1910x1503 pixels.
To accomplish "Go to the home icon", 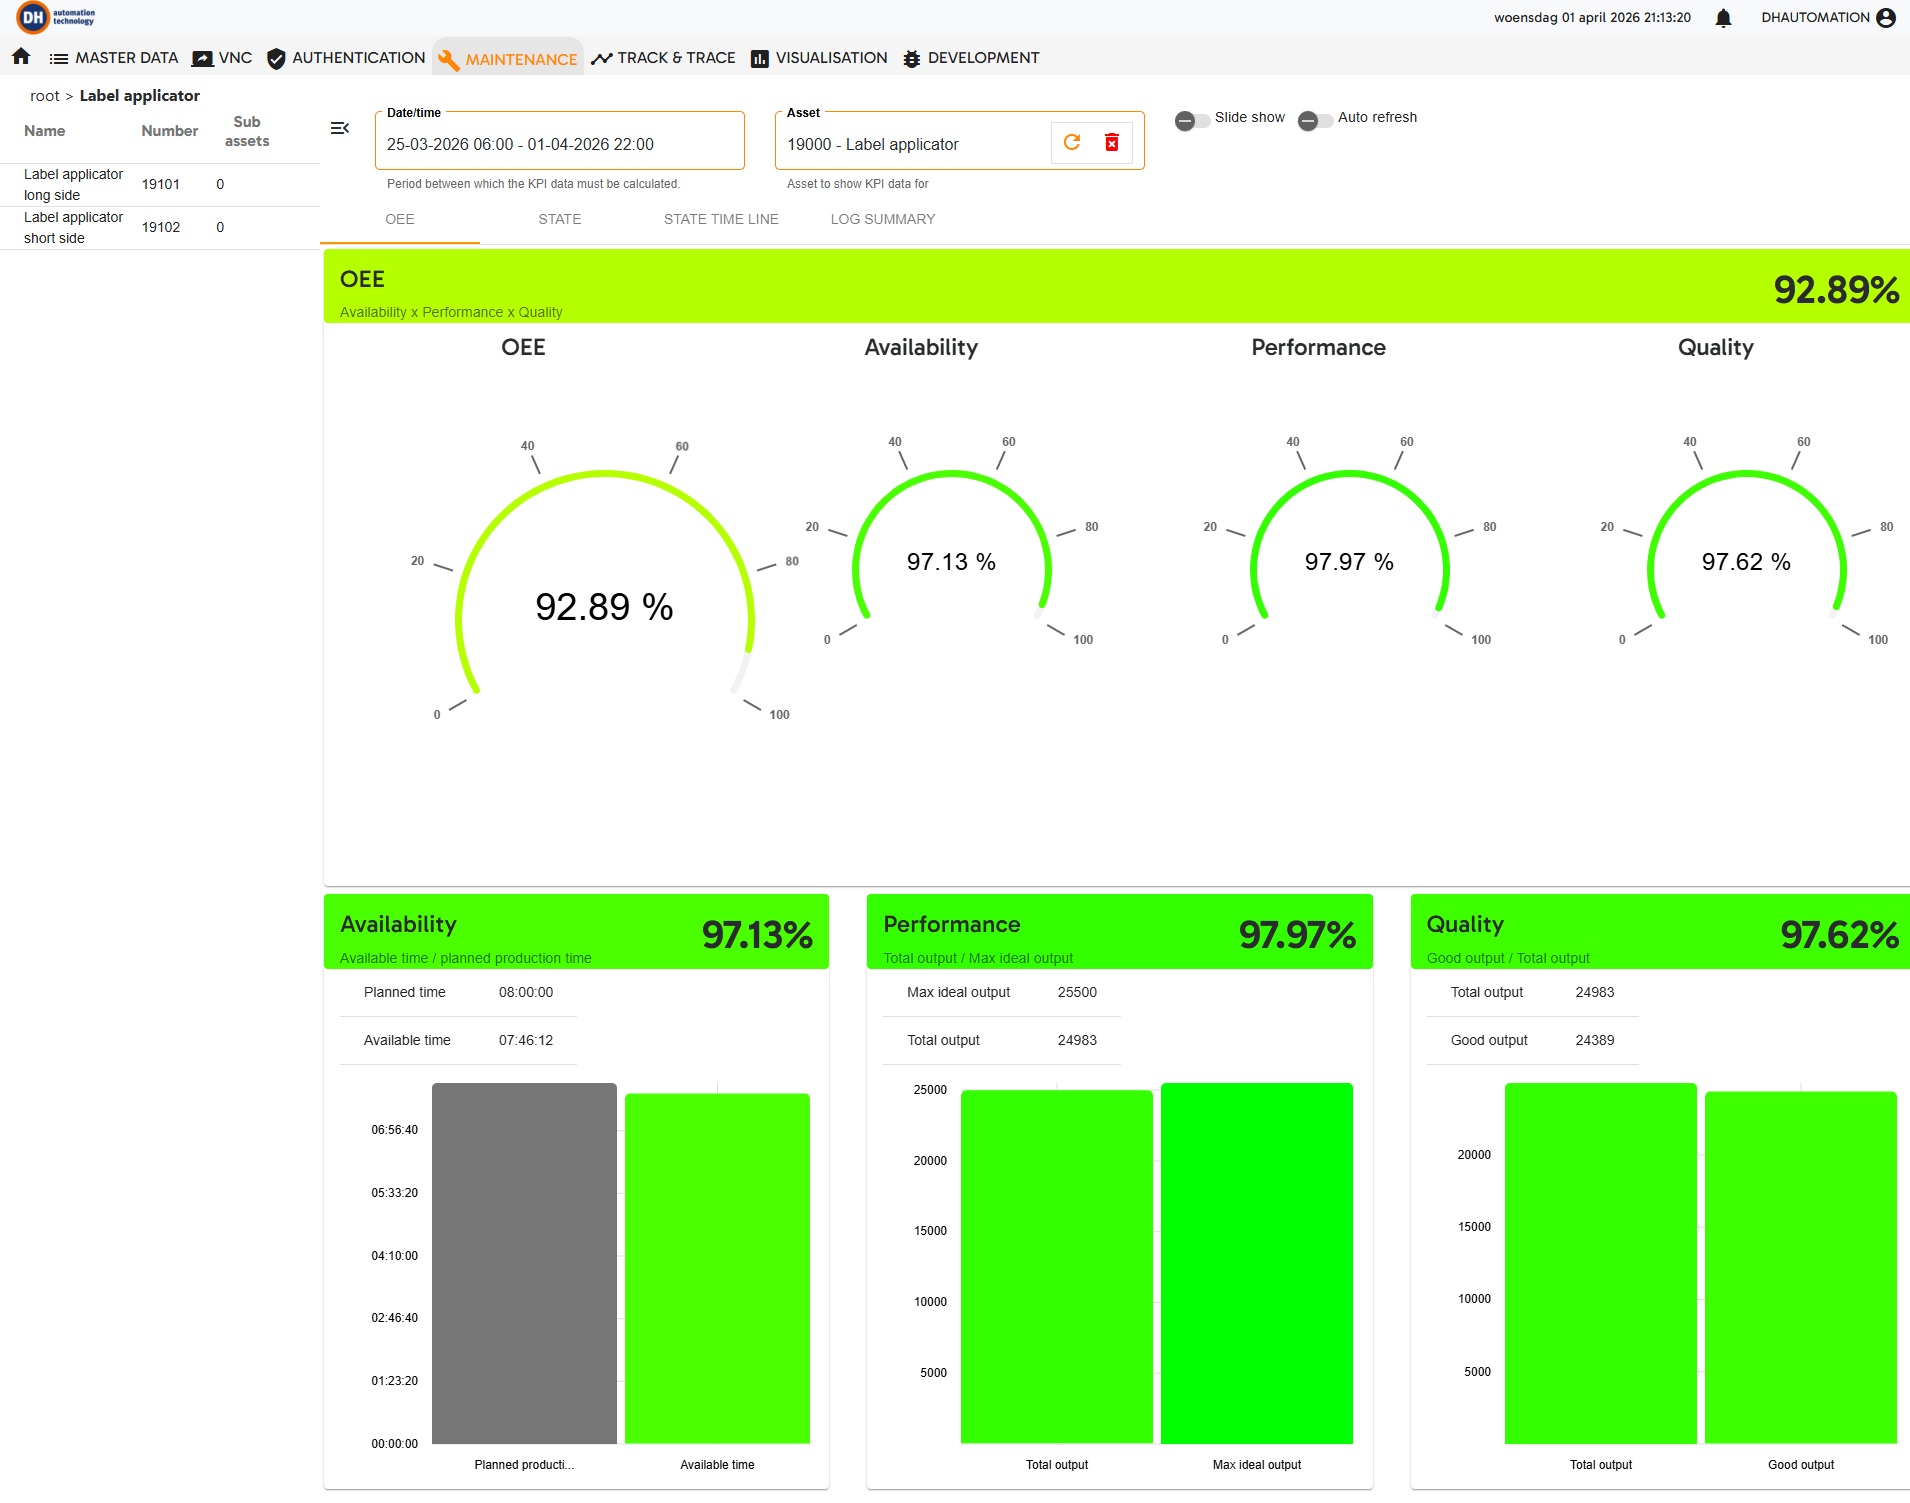I will click(x=21, y=57).
